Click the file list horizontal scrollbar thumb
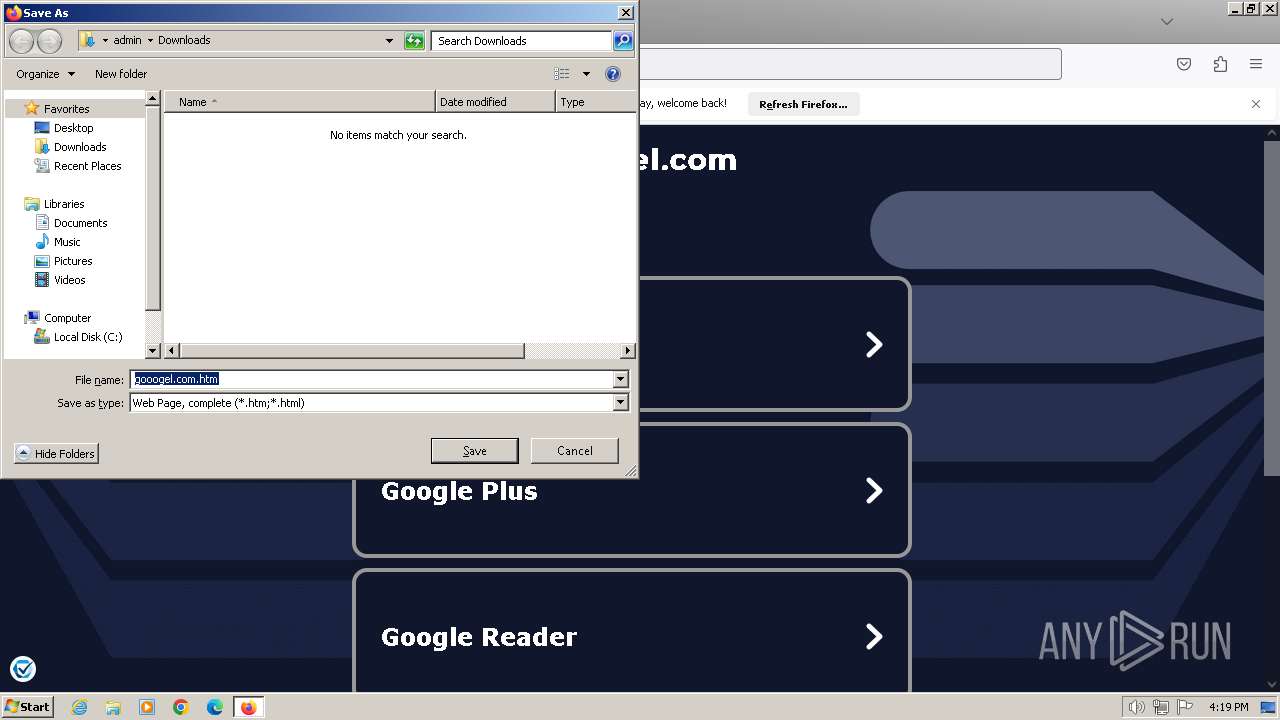 point(352,351)
